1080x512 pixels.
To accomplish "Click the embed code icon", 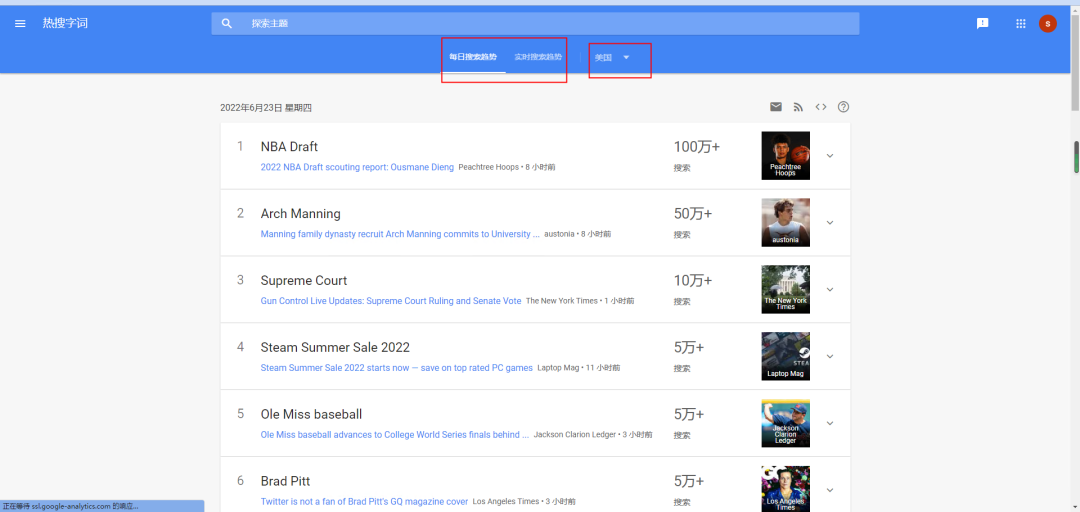I will [821, 107].
